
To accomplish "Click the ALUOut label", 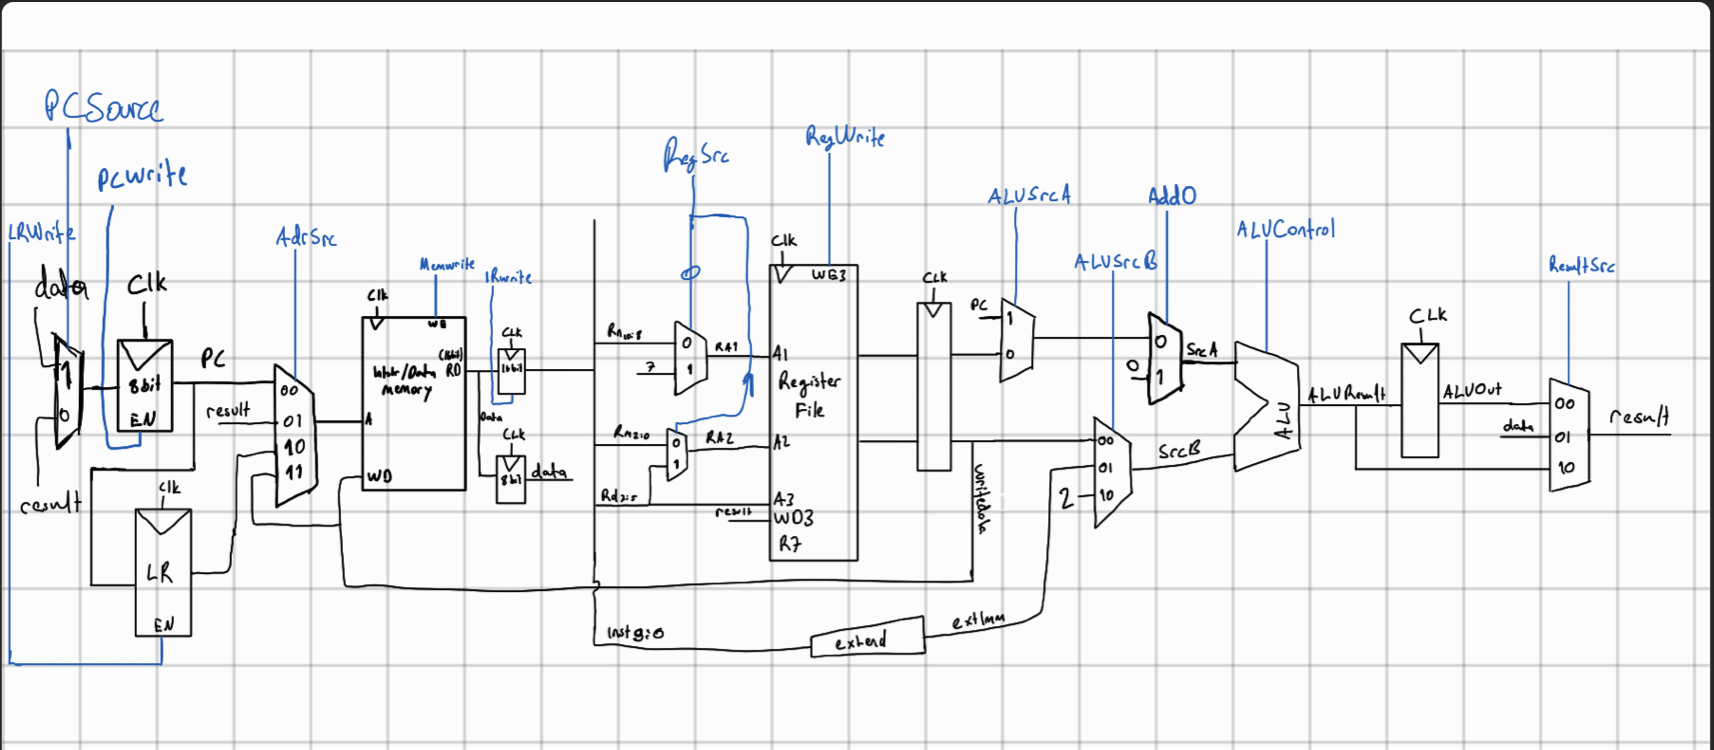I will pos(1471,390).
